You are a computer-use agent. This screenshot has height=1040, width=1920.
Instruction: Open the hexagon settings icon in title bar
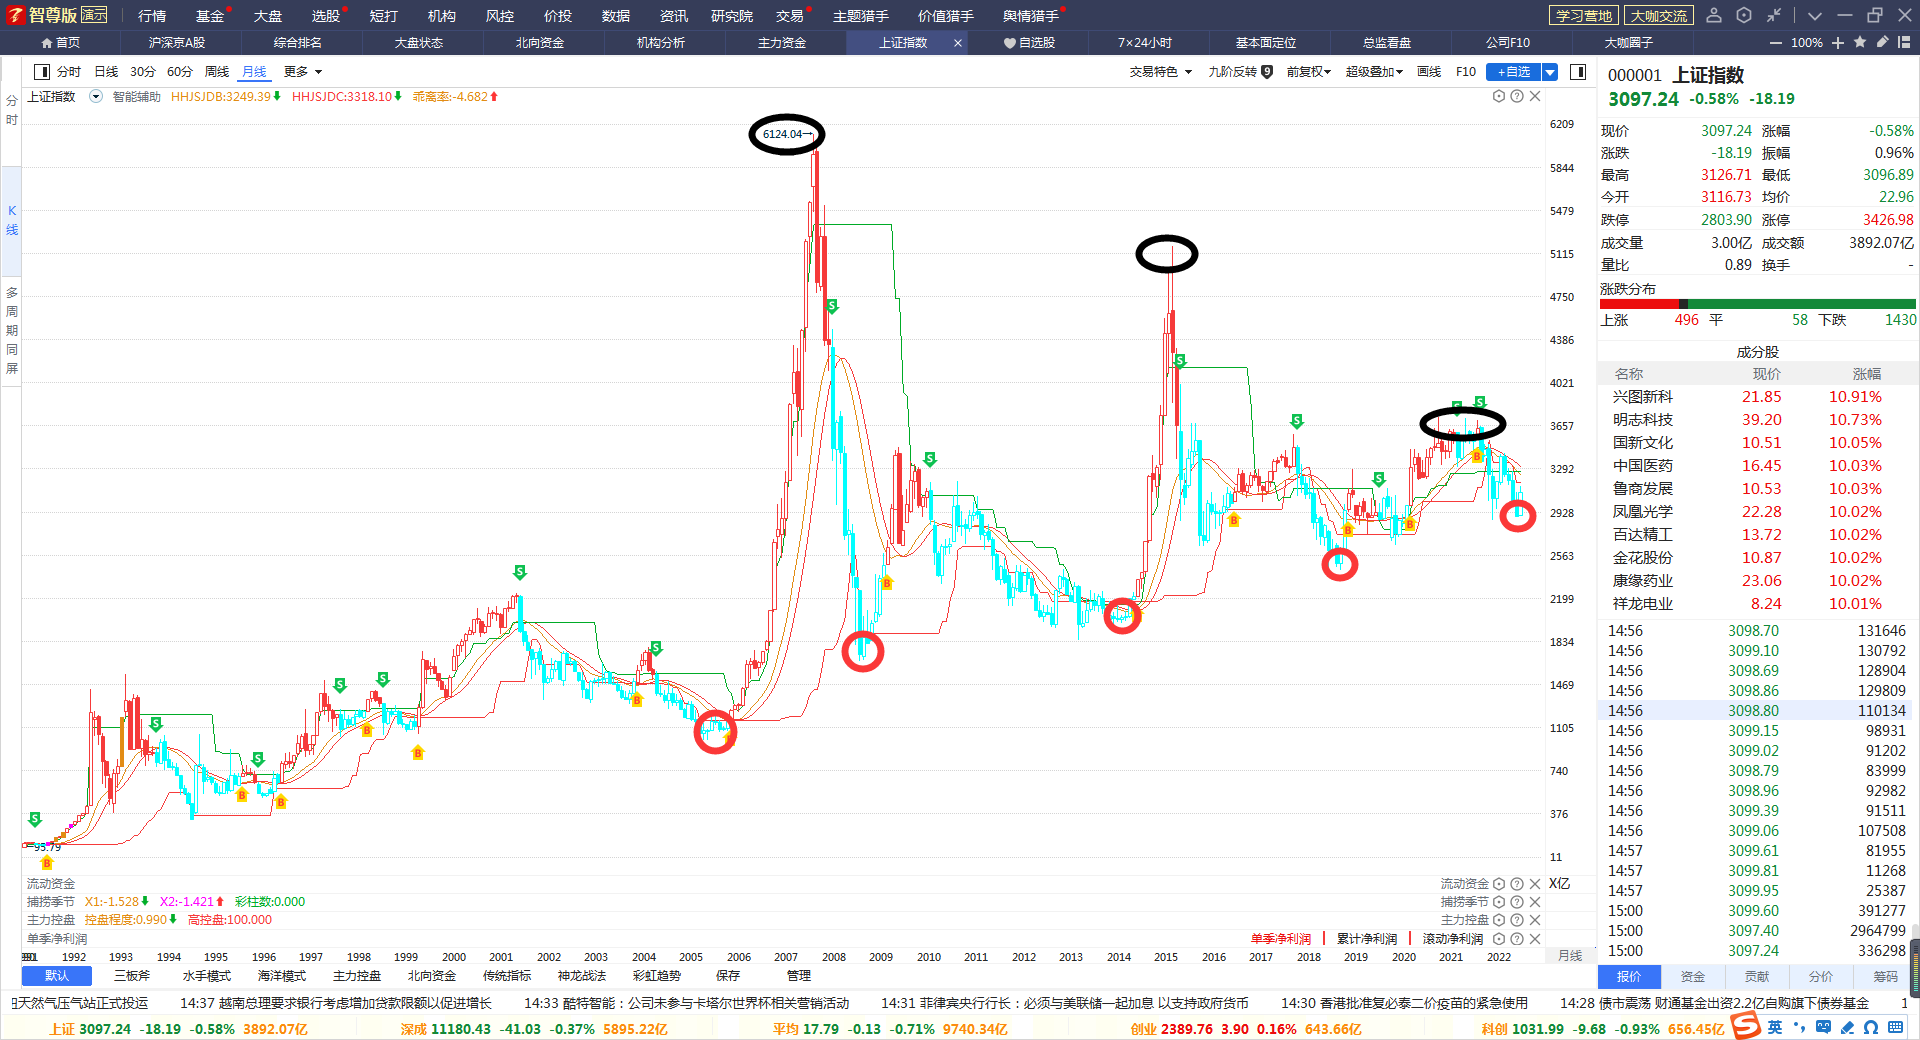point(1744,15)
